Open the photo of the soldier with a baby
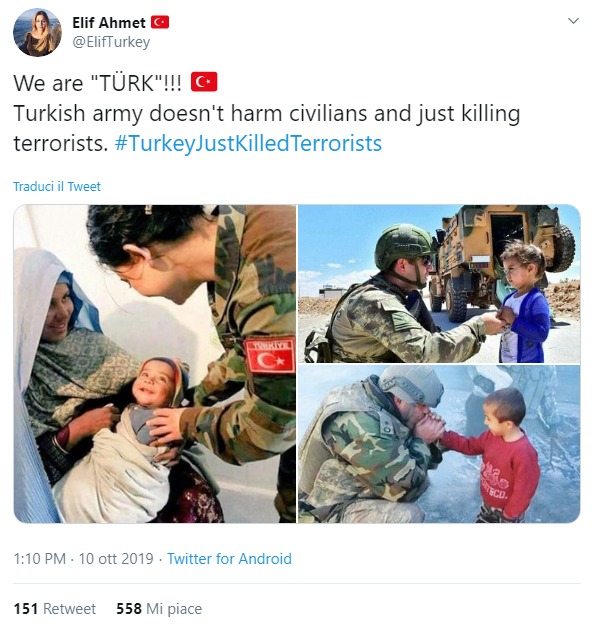The height and width of the screenshot is (633, 592). coord(155,364)
